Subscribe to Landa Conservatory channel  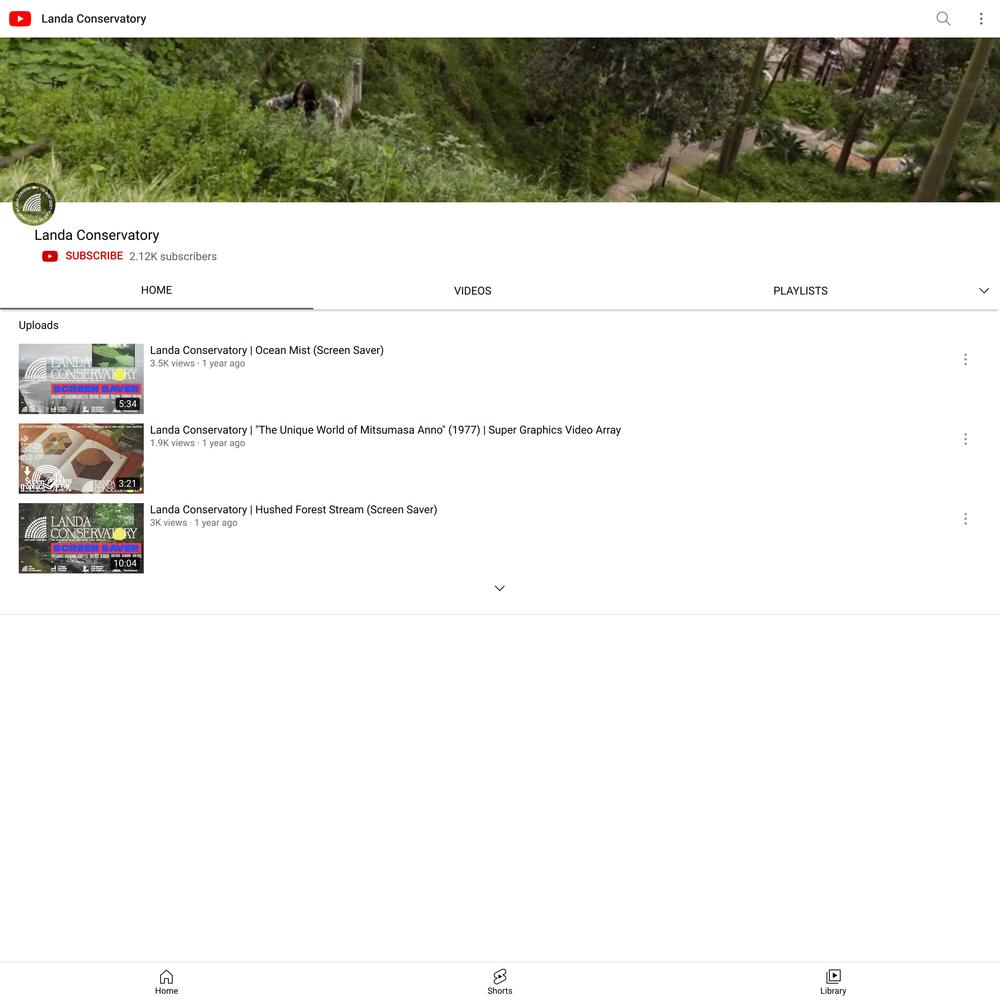[x=94, y=256]
